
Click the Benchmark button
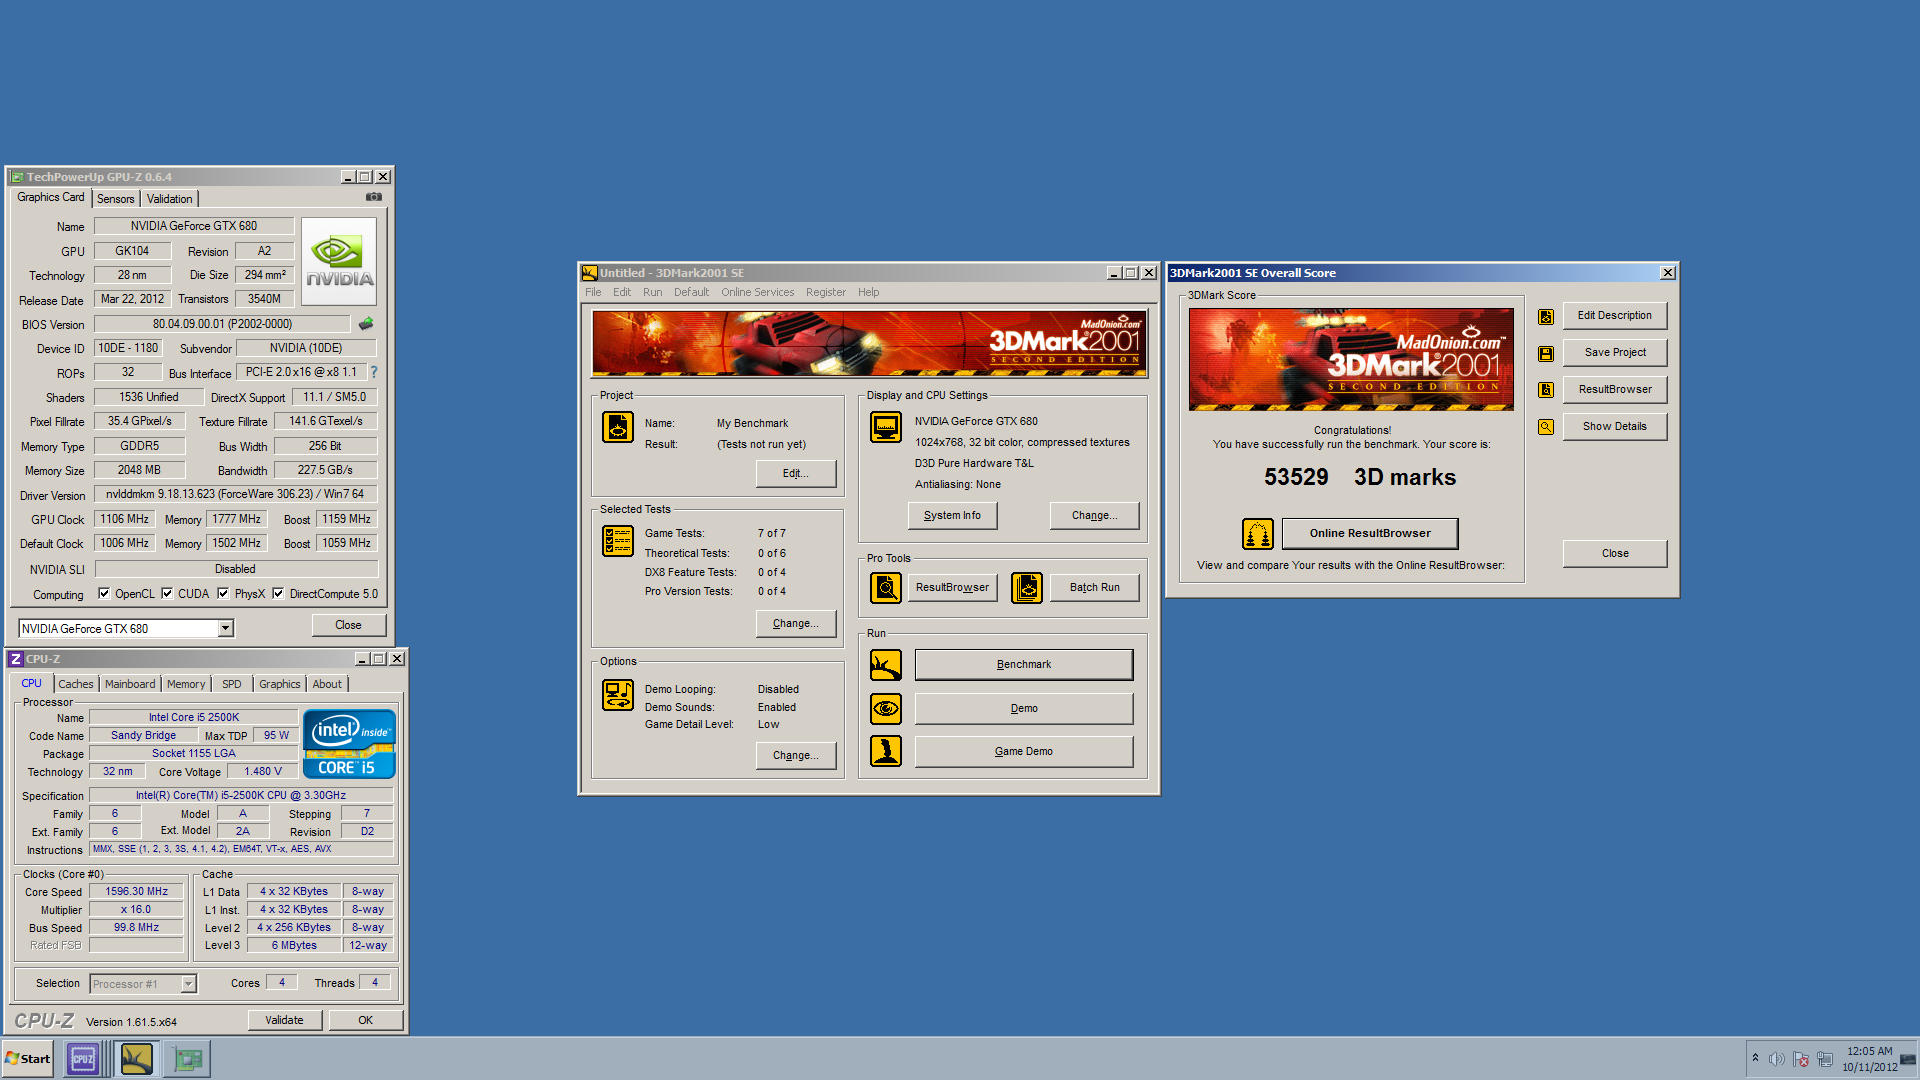[x=1024, y=665]
